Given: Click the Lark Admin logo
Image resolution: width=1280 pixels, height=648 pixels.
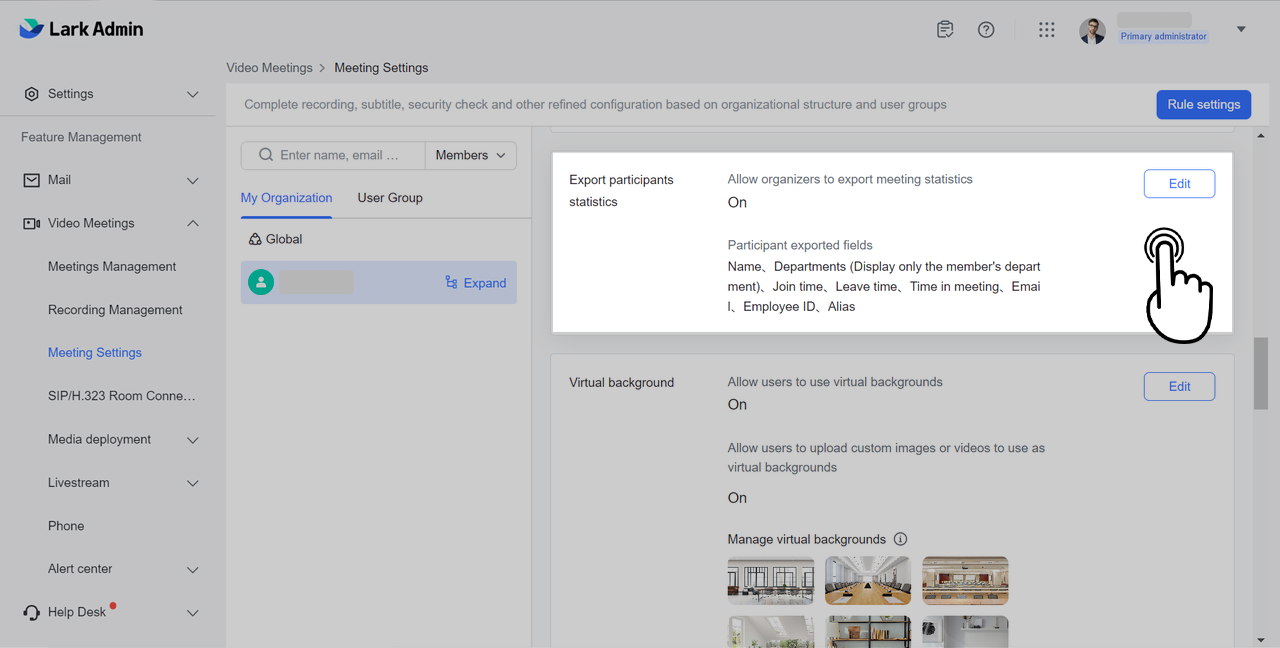Looking at the screenshot, I should (81, 29).
